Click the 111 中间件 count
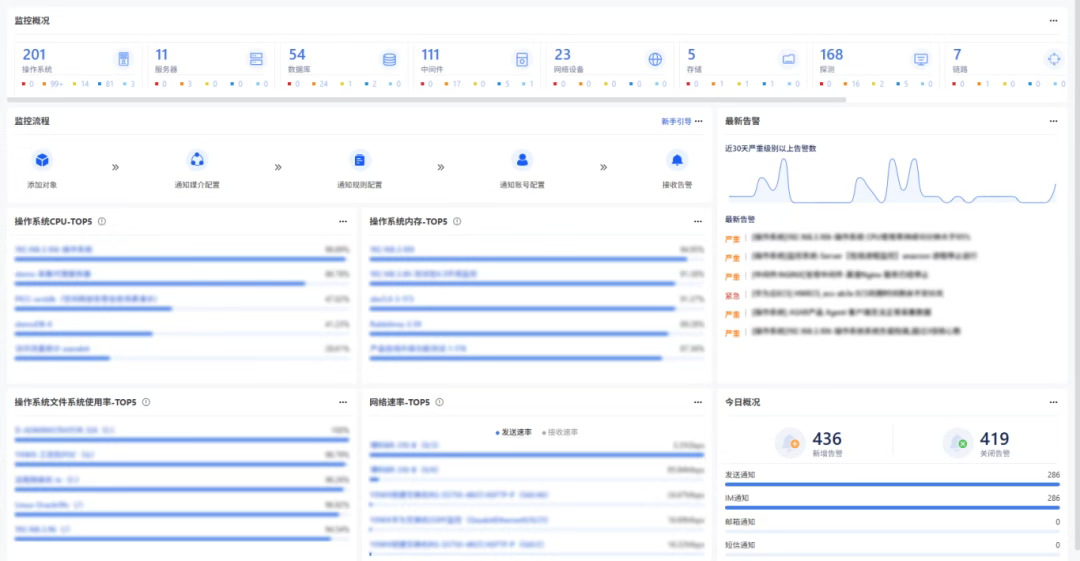The width and height of the screenshot is (1080, 561). 430,54
